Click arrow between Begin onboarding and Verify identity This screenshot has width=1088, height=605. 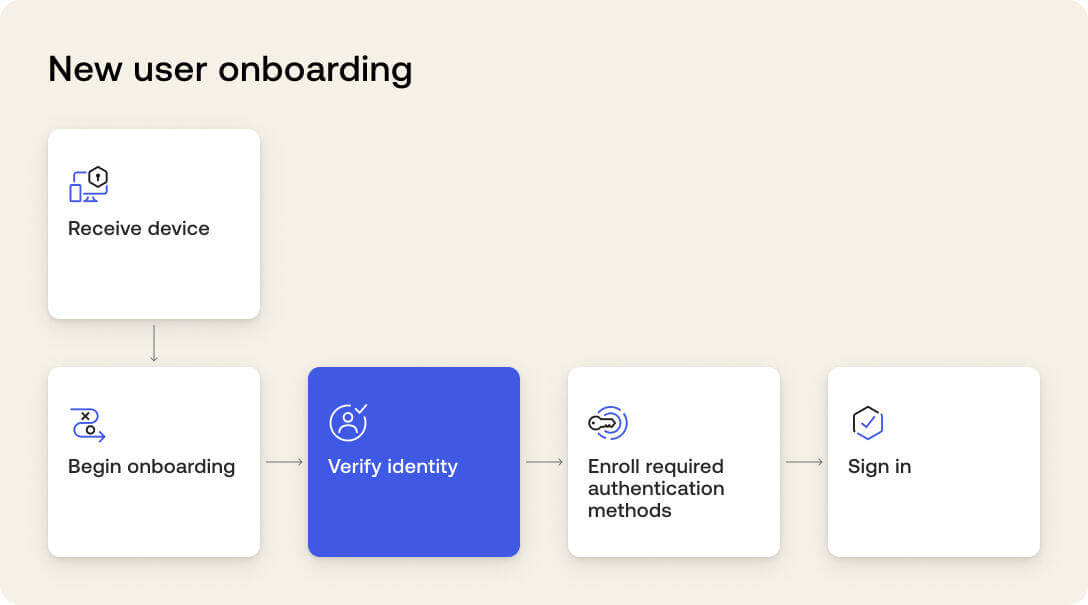pos(284,462)
